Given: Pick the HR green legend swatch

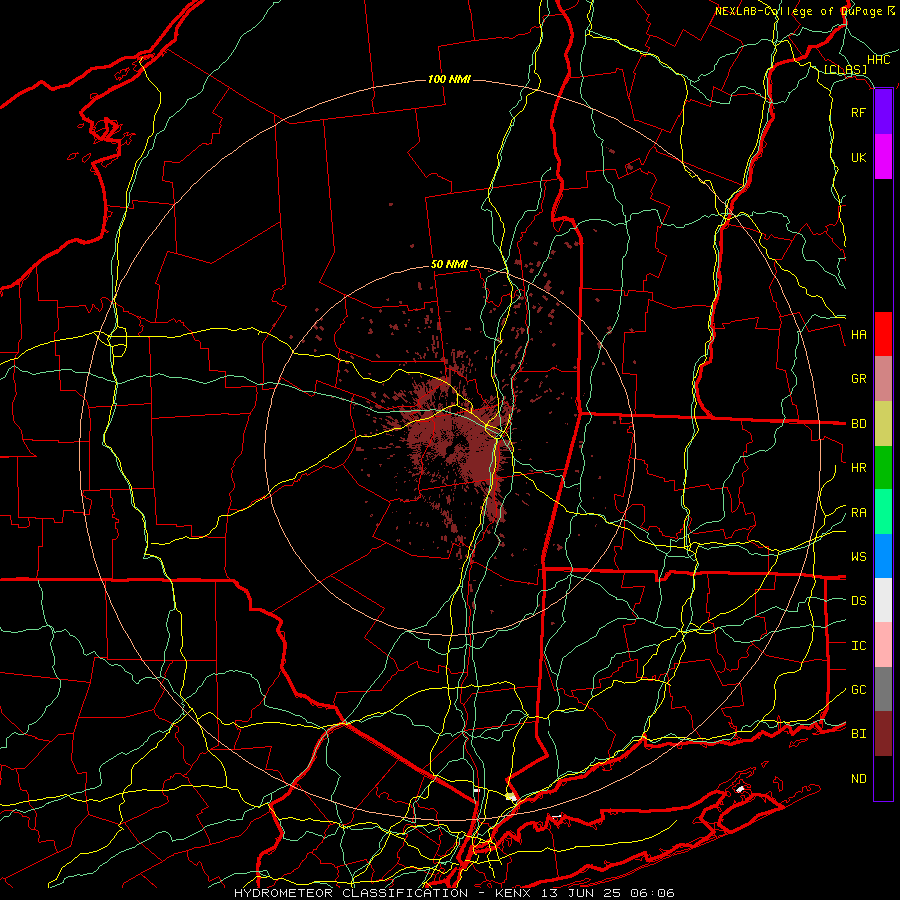Looking at the screenshot, I should 883,468.
